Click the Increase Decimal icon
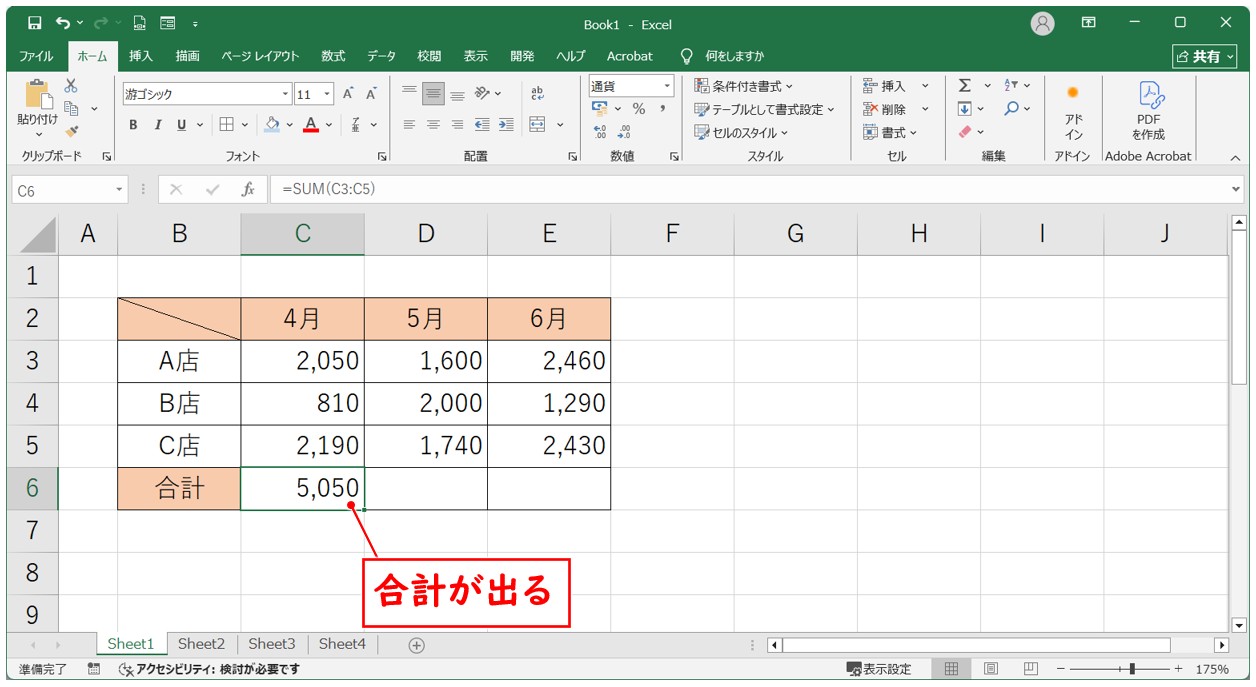 pyautogui.click(x=600, y=131)
